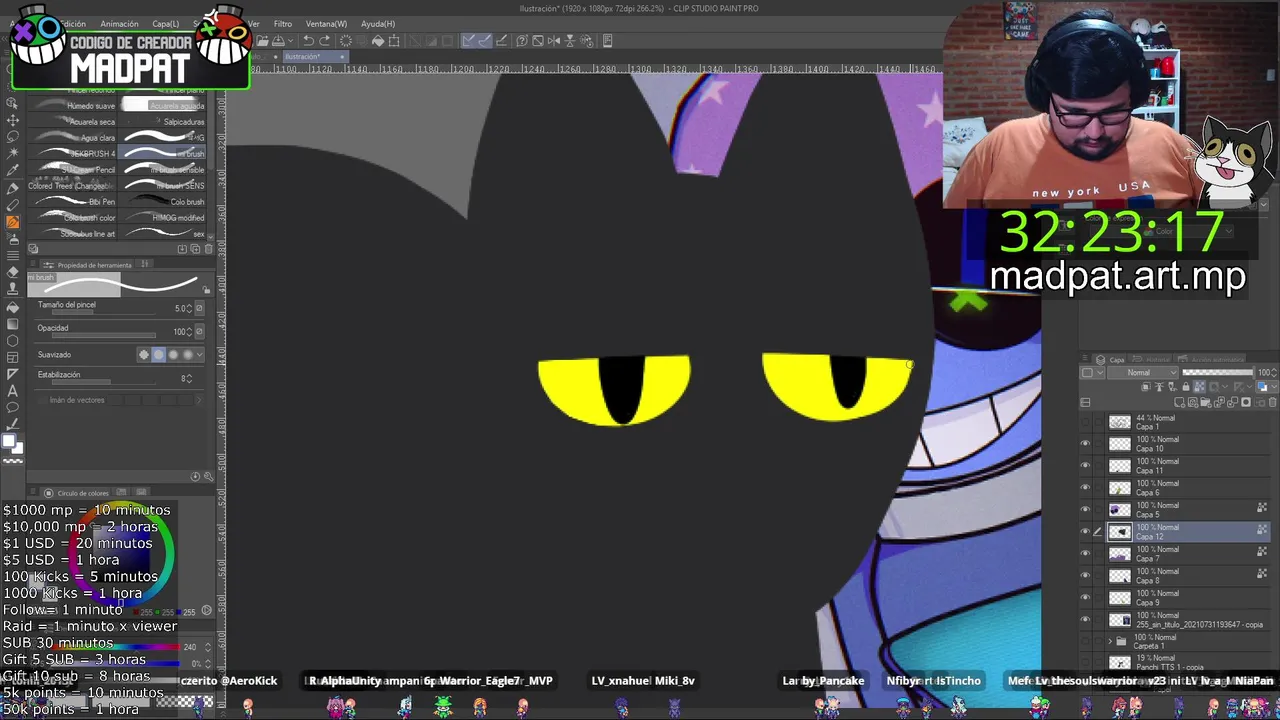
Task: Open the save options dropdown arrow
Action: click(x=291, y=41)
